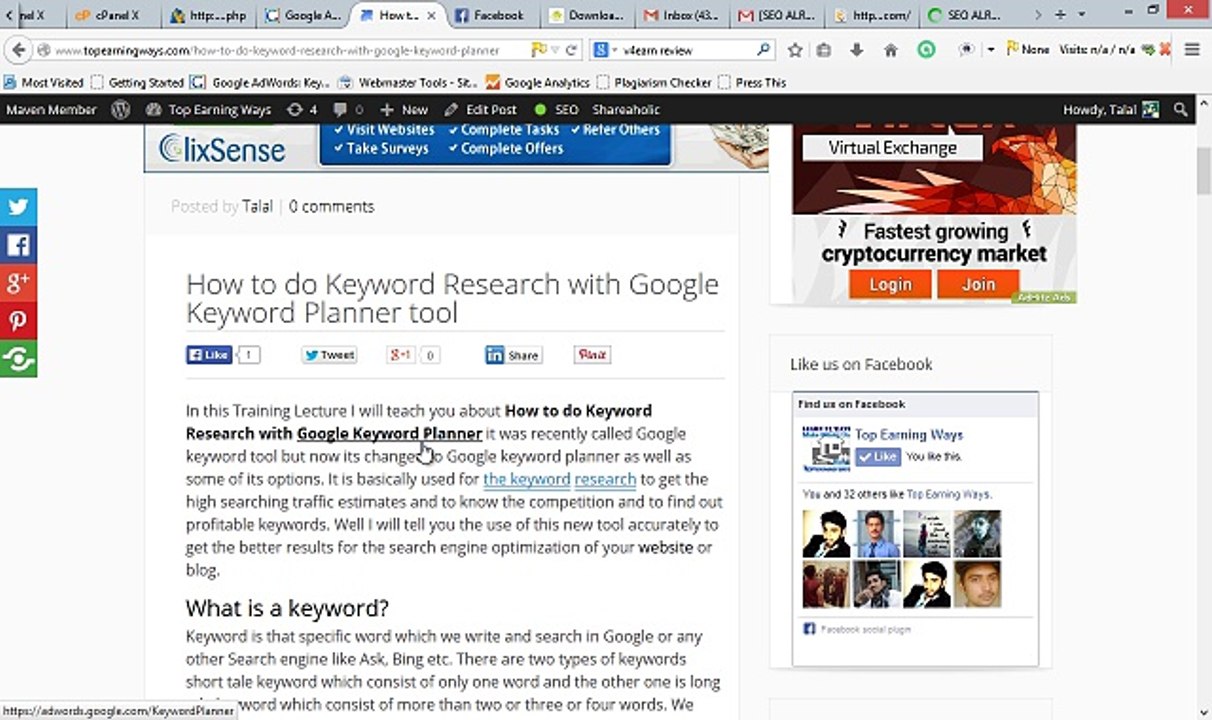
Task: Click Login on cryptocurrency ad
Action: [x=890, y=284]
